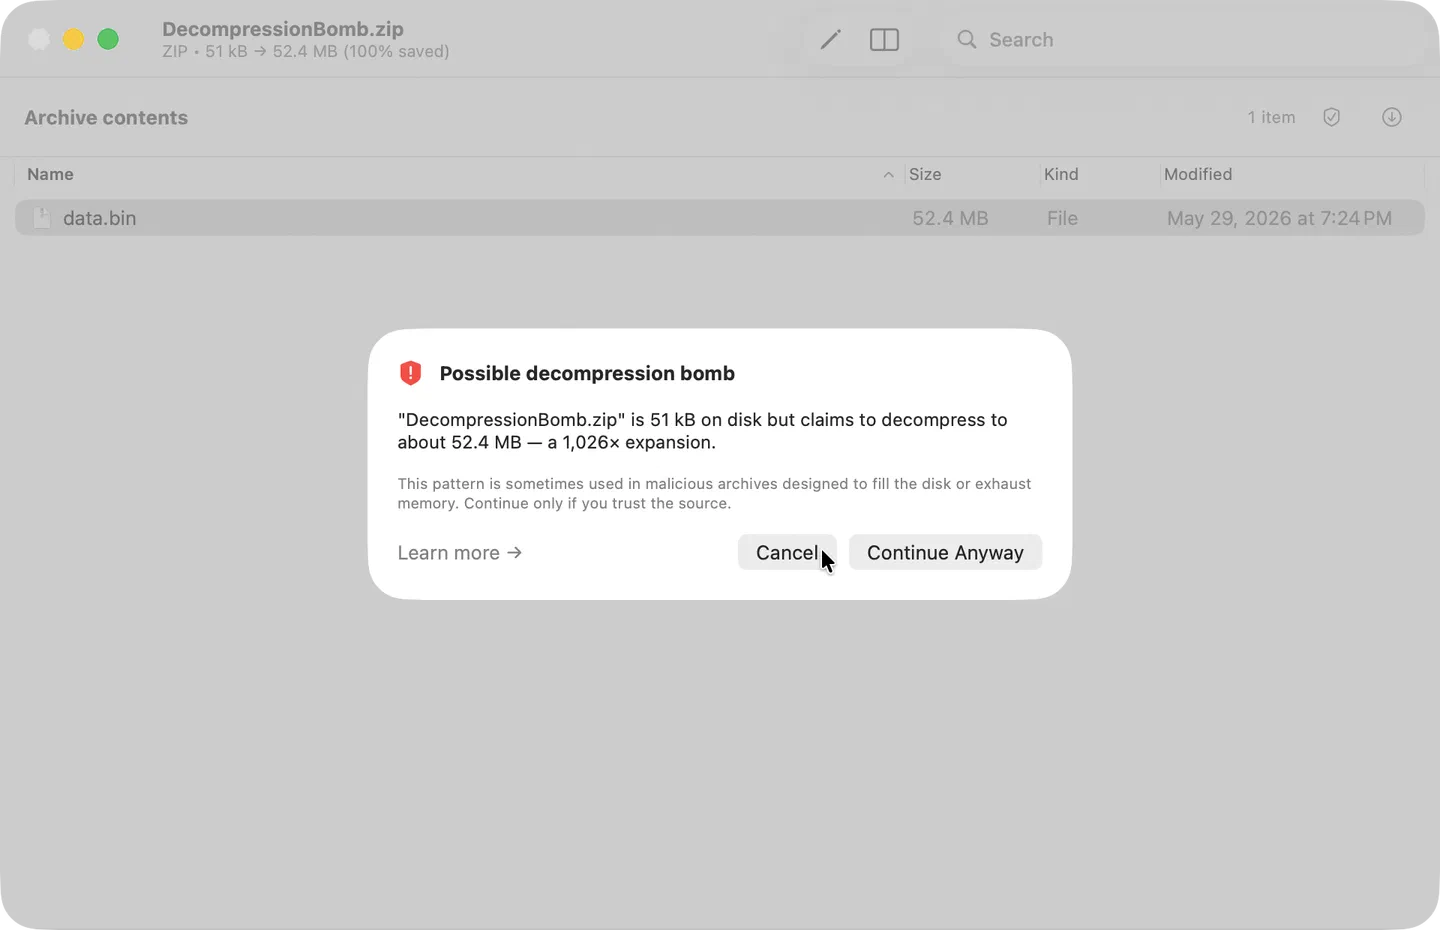Click the 1 item count label
The height and width of the screenshot is (930, 1440).
1271,117
